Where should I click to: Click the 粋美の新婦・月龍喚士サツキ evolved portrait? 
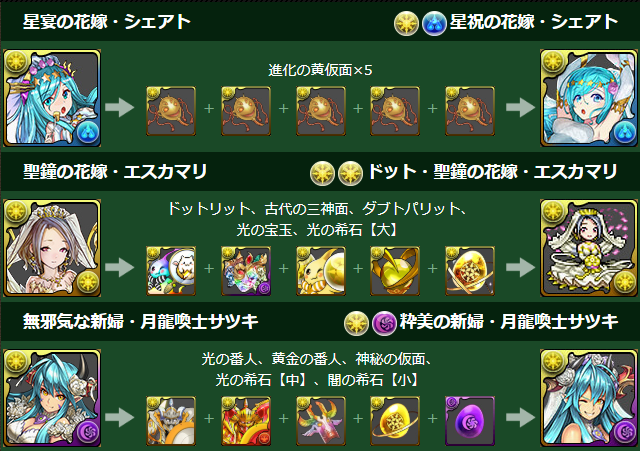tap(589, 398)
